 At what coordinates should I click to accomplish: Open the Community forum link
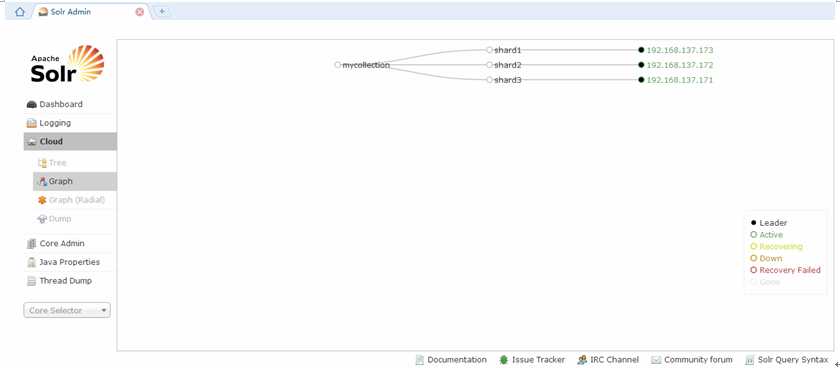tap(698, 360)
